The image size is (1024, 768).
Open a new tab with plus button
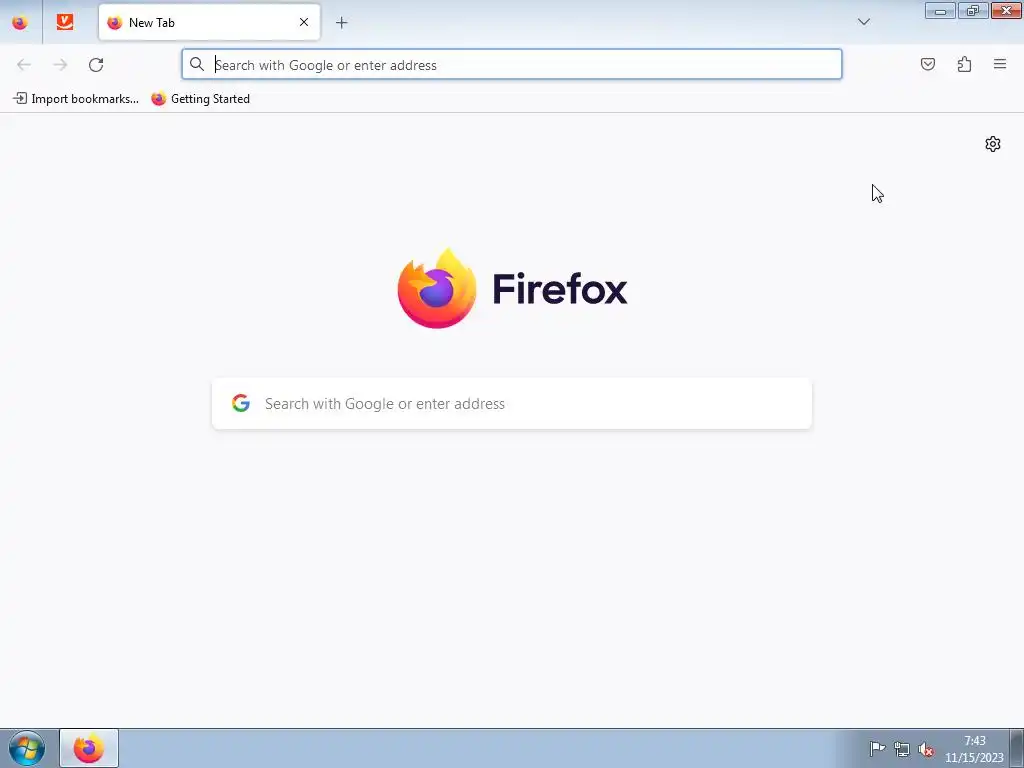click(x=342, y=23)
